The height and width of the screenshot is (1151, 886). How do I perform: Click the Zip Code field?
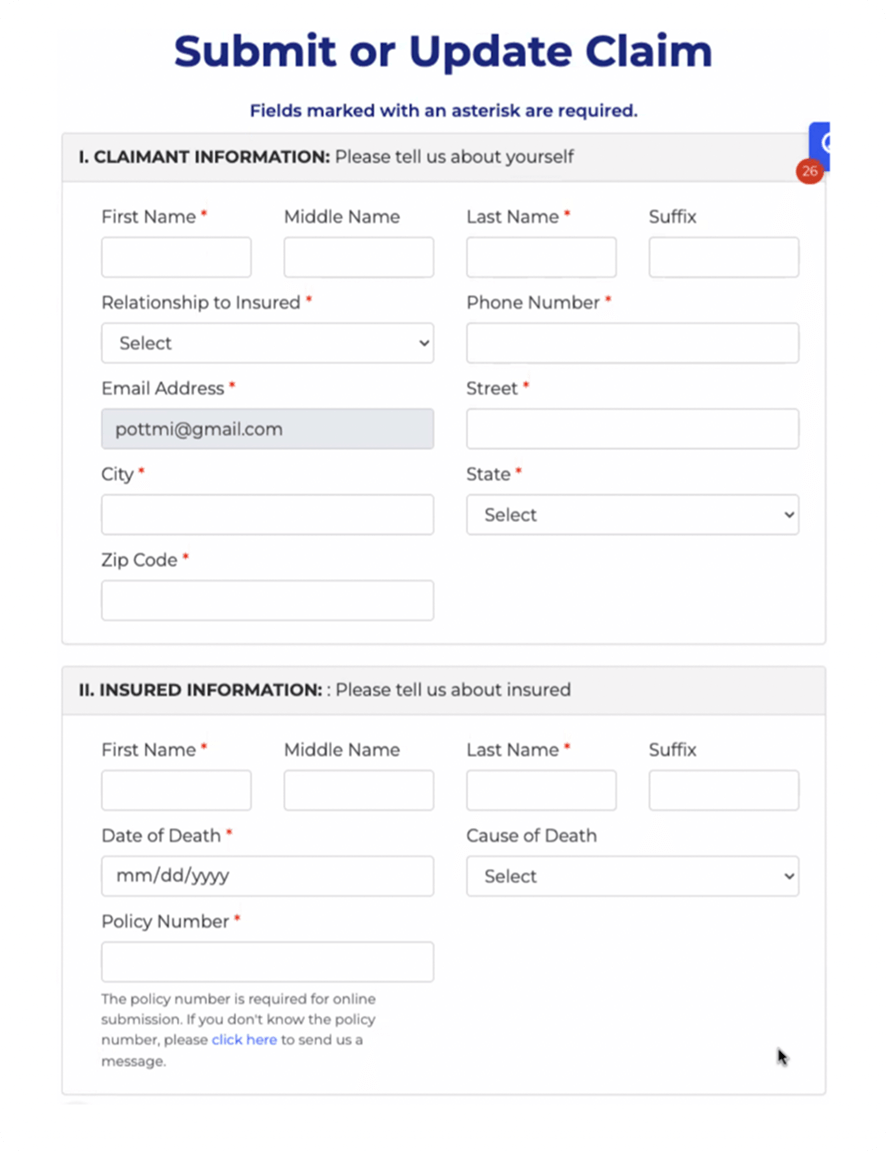(x=267, y=600)
